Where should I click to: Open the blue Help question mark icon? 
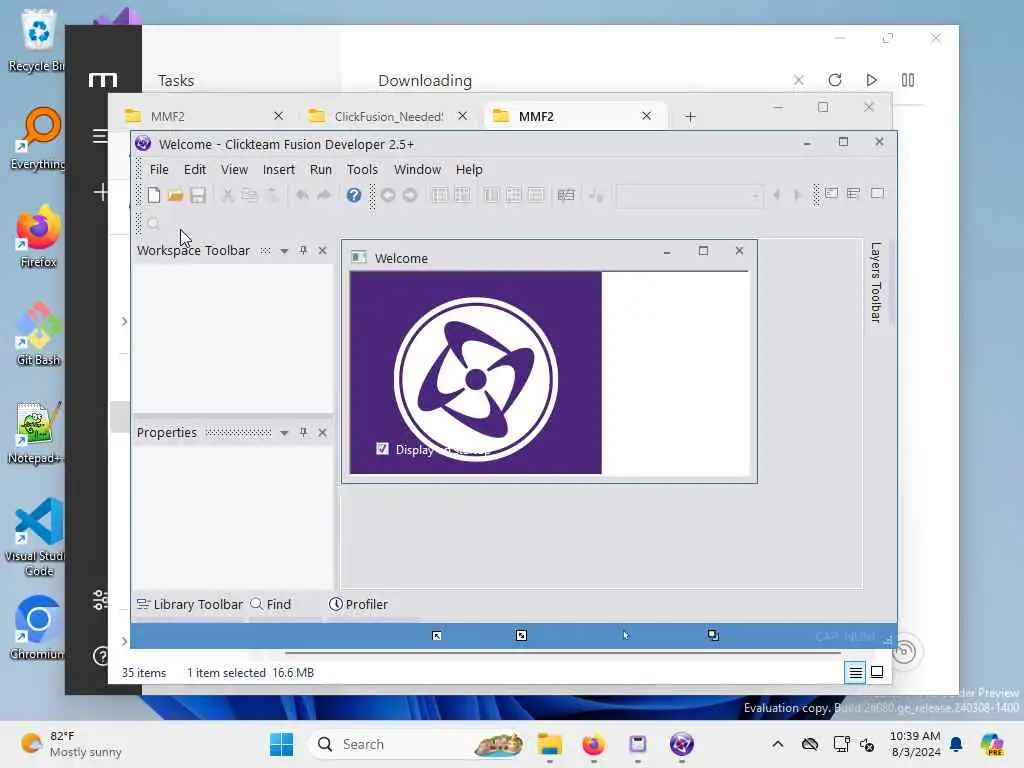click(353, 195)
